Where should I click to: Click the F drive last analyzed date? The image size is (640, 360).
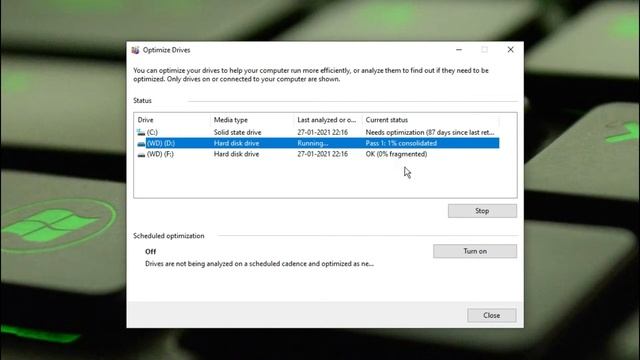click(x=322, y=154)
